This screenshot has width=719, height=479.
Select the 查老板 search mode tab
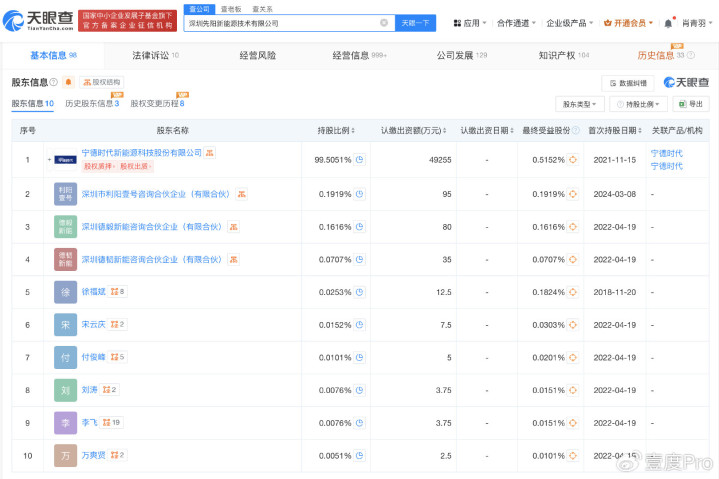(x=231, y=9)
